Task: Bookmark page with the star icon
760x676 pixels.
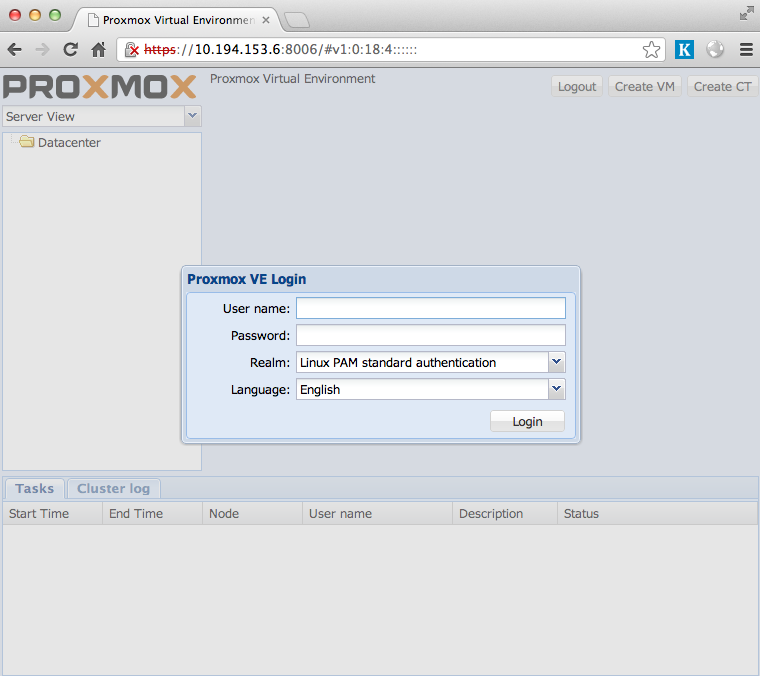Action: click(x=651, y=49)
